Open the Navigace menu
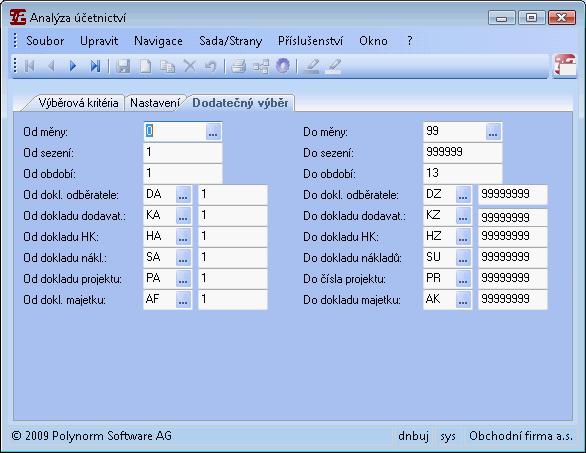This screenshot has width=586, height=453. [x=158, y=41]
